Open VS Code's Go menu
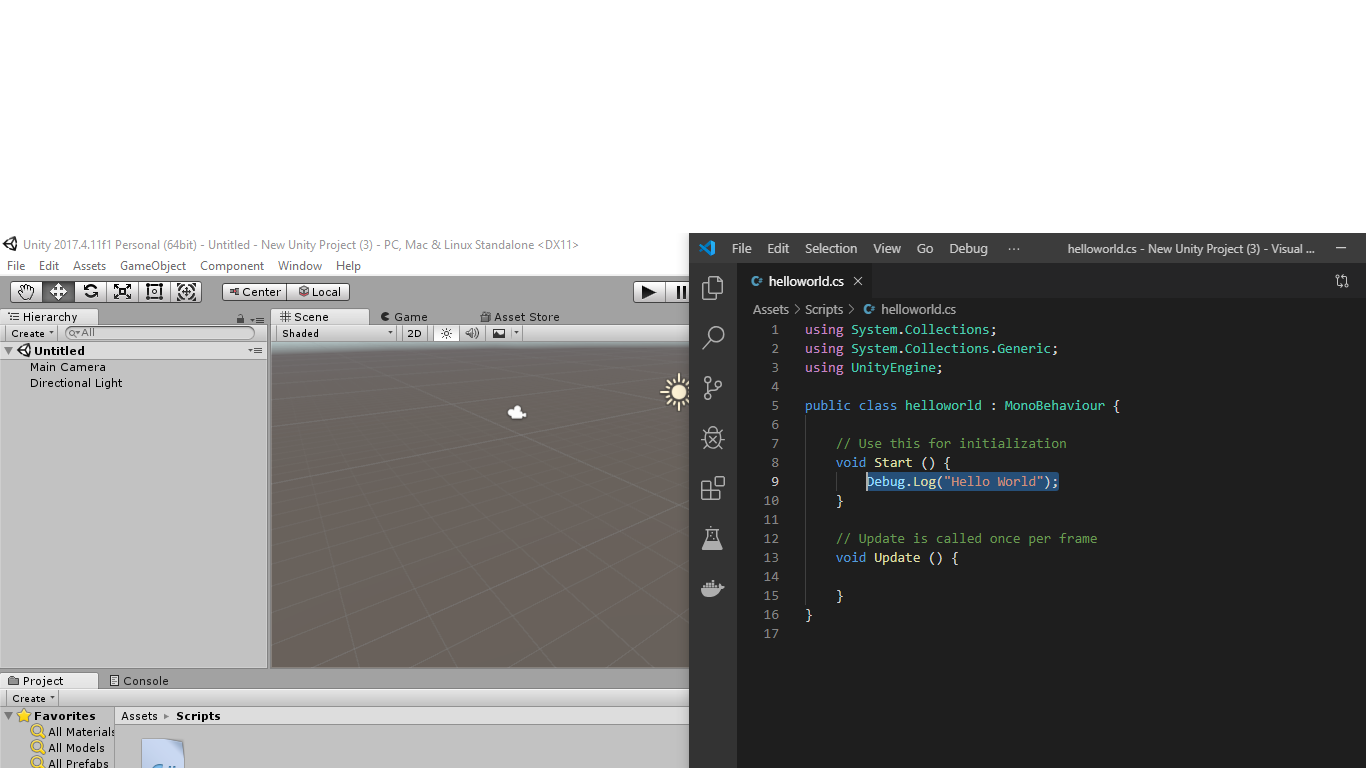The image size is (1366, 768). tap(925, 249)
